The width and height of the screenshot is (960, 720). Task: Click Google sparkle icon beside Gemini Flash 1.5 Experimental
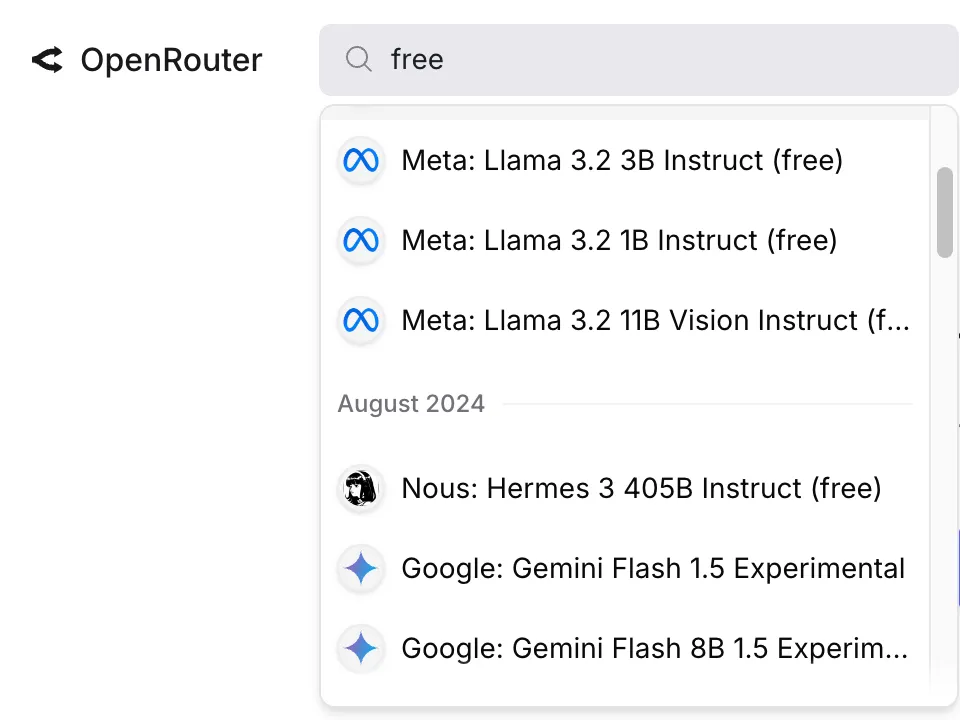pos(361,569)
